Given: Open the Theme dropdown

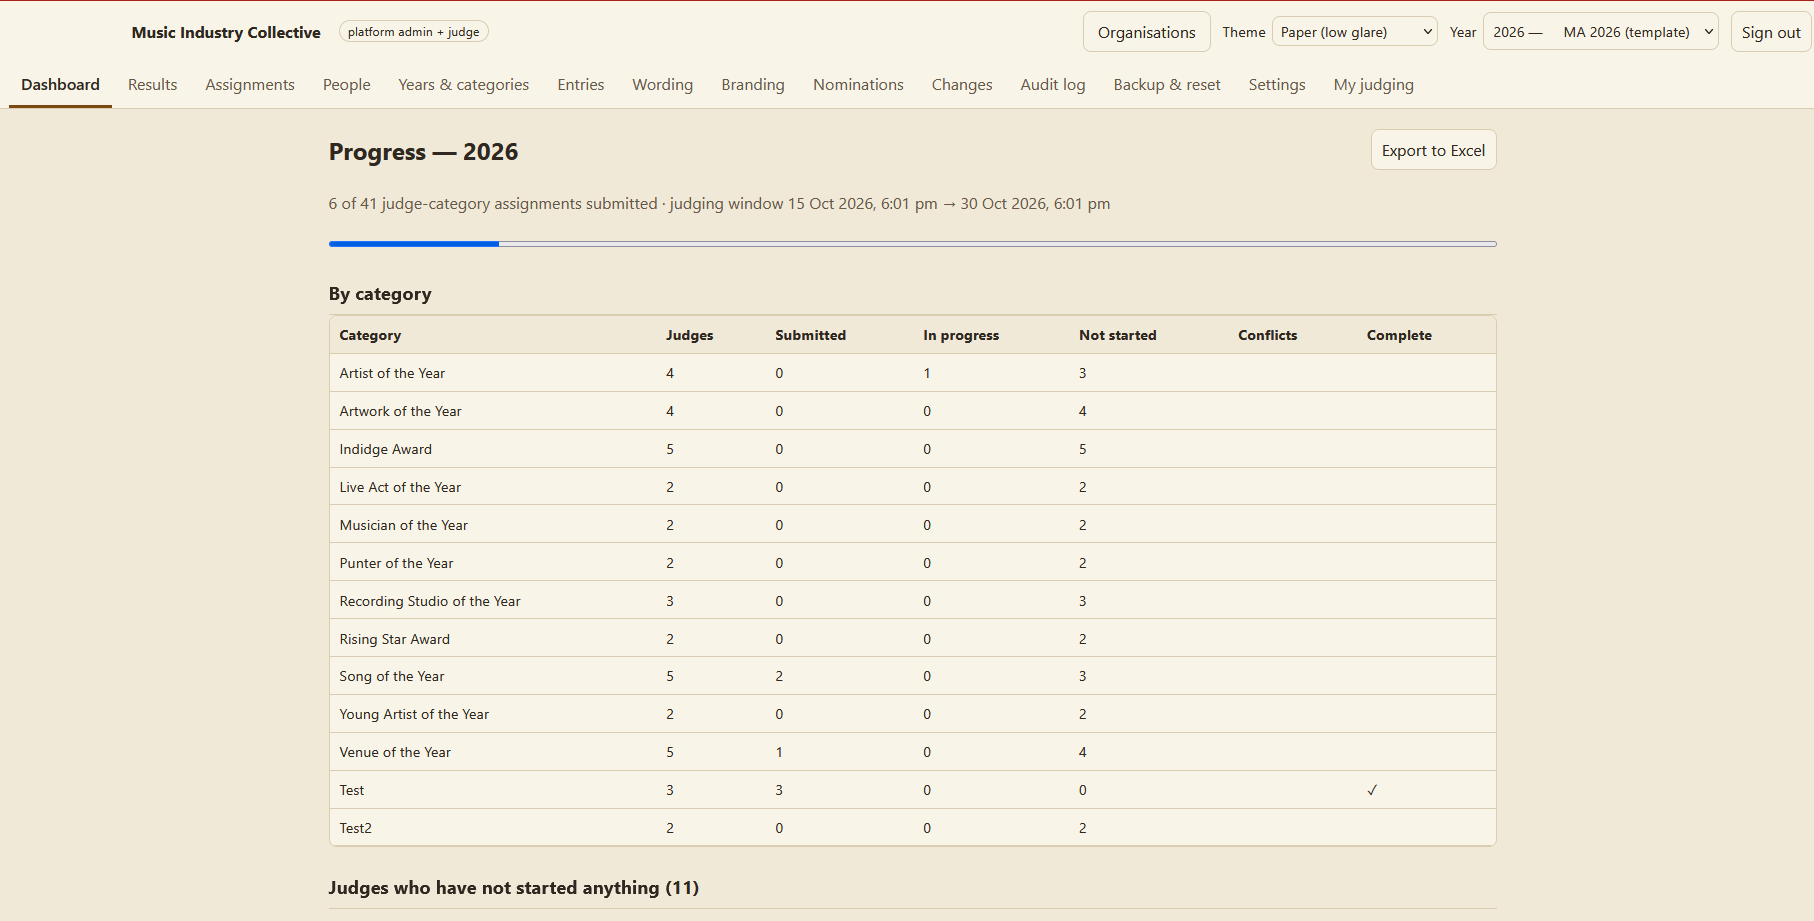Looking at the screenshot, I should coord(1354,32).
